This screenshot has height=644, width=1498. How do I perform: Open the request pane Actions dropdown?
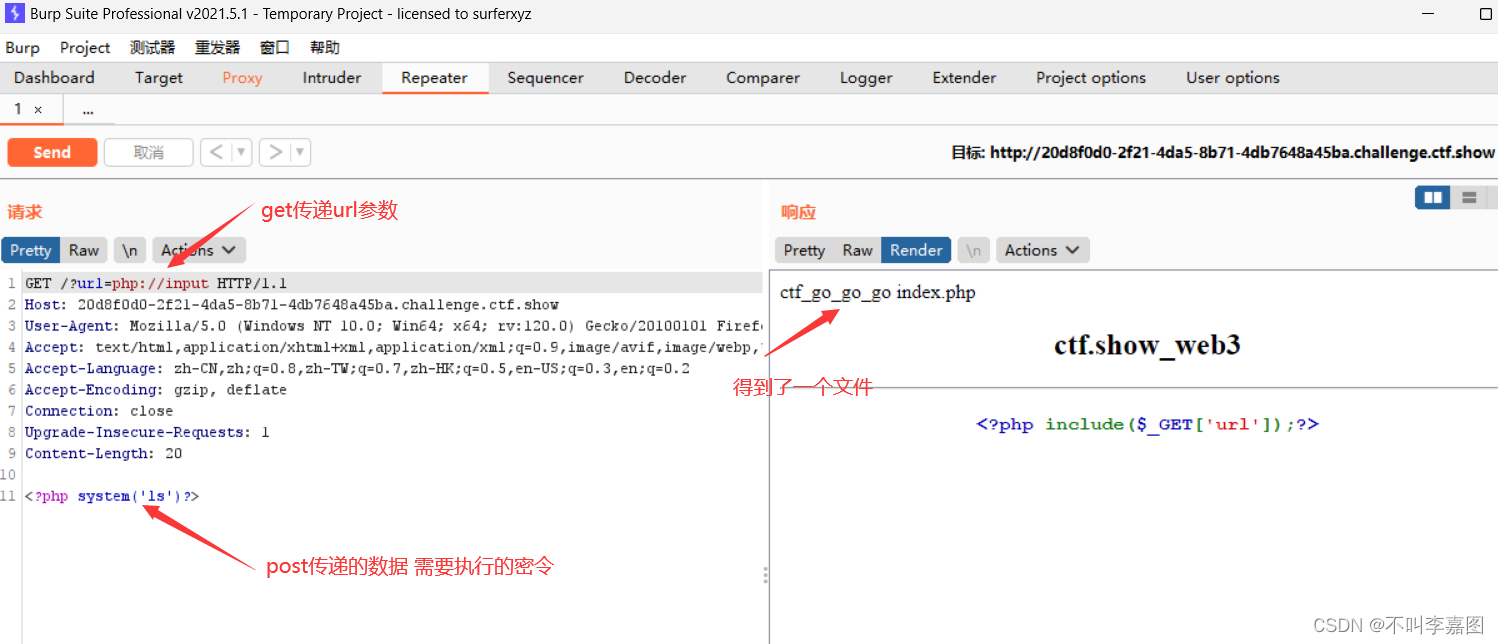point(199,250)
